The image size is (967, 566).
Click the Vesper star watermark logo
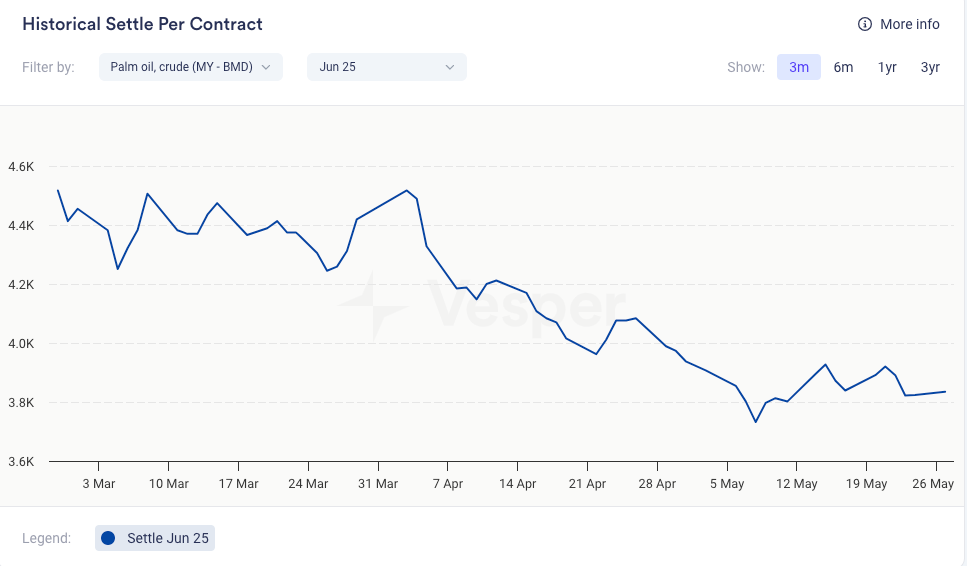(x=373, y=307)
